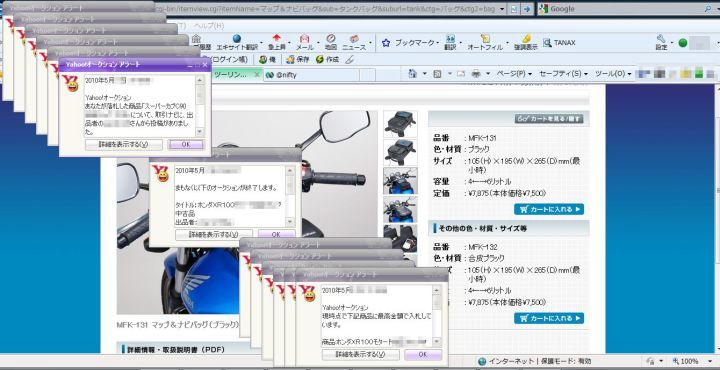Open the settings wrench icon
The height and width of the screenshot is (370, 720).
tap(661, 39)
